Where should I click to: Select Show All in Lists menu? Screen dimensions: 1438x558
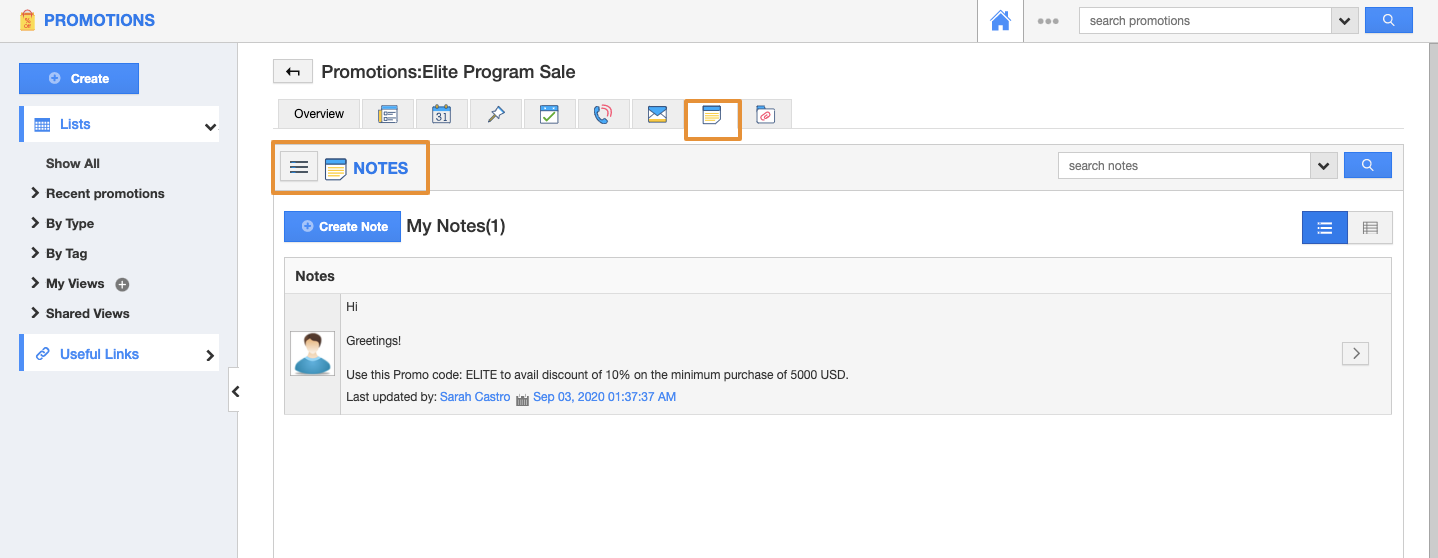coord(73,163)
